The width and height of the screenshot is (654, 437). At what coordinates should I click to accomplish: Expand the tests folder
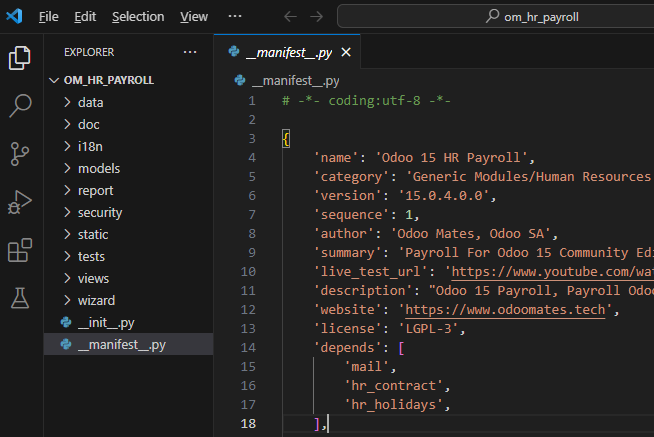click(x=128, y=256)
